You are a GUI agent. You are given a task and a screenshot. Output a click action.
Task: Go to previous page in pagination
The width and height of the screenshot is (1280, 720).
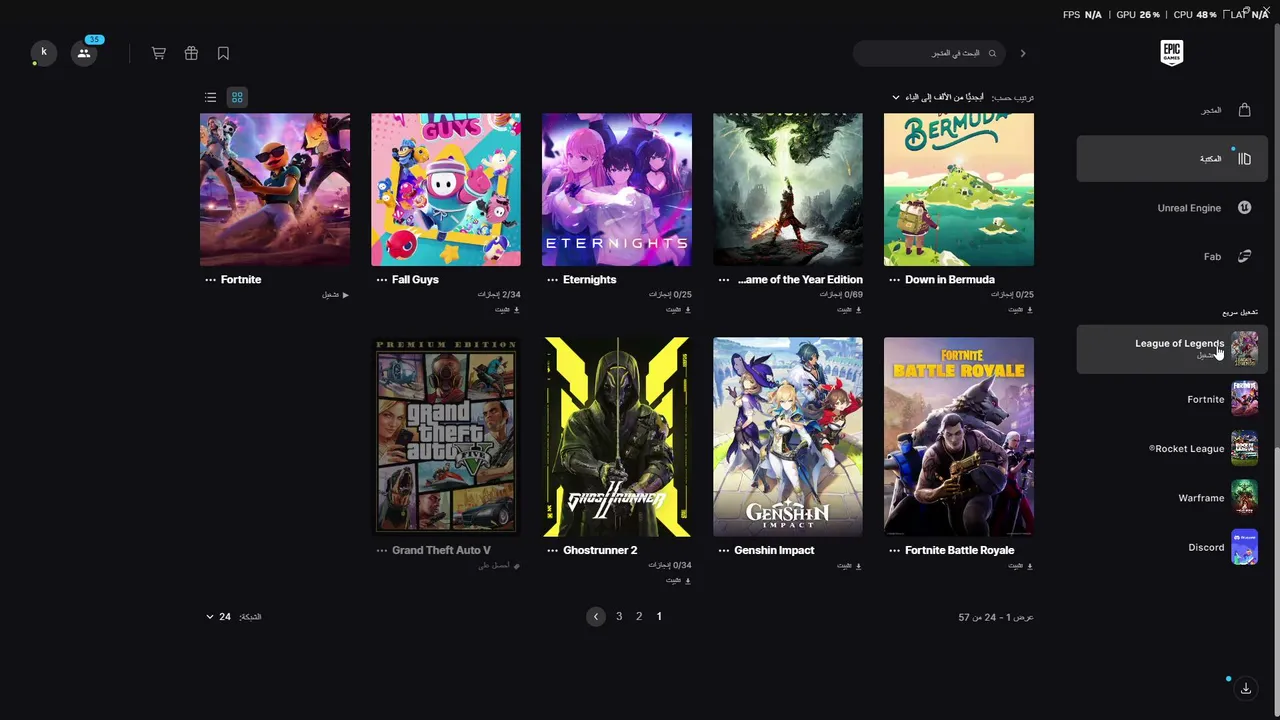click(596, 616)
